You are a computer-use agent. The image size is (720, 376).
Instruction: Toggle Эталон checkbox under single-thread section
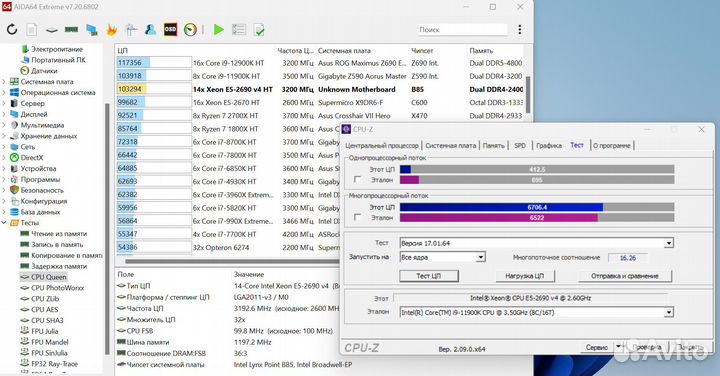358,180
